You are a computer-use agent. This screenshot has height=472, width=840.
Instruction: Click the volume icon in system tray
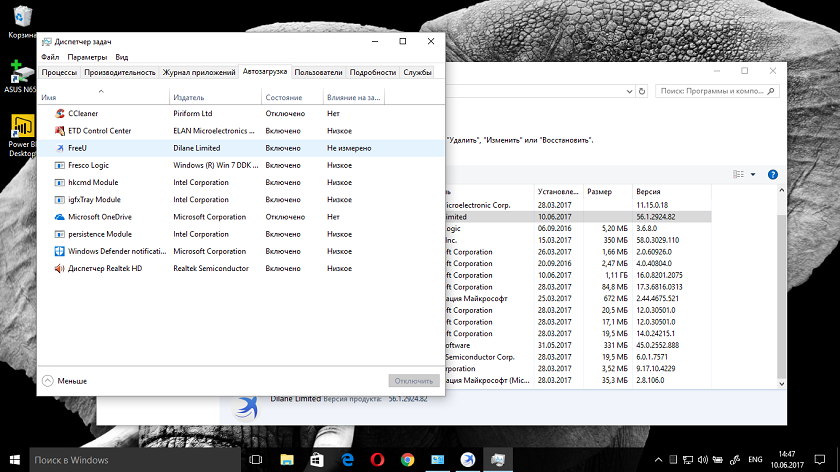click(x=703, y=460)
